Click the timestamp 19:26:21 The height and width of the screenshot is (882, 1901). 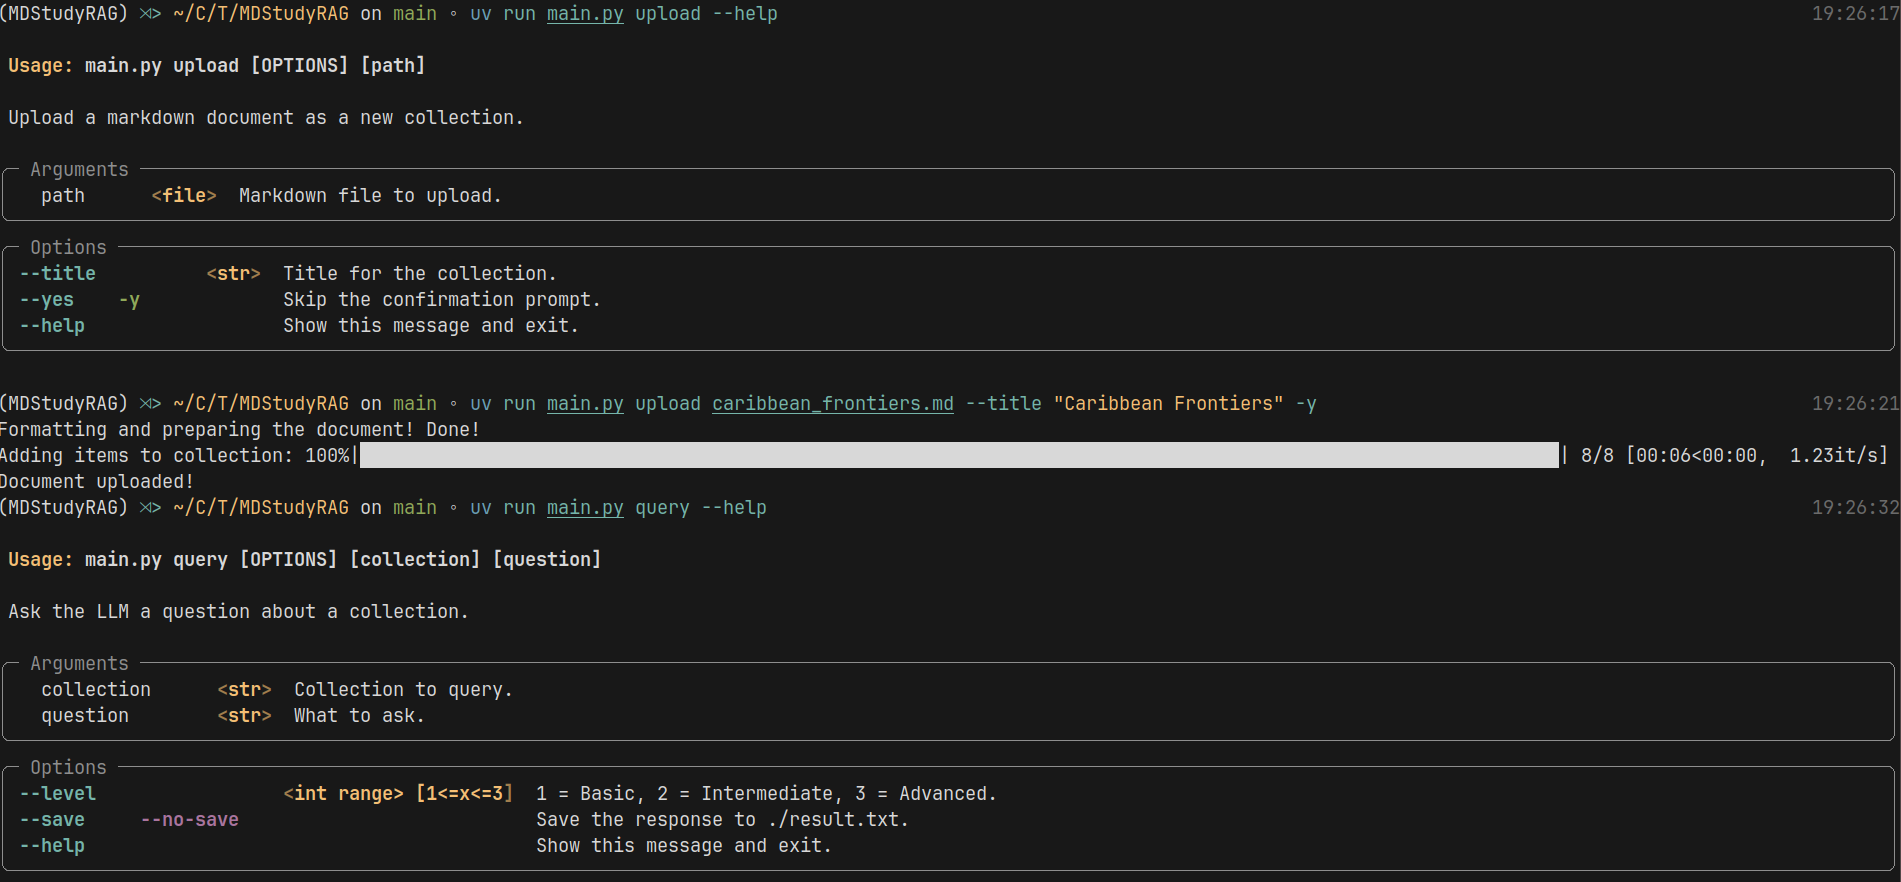(1856, 403)
